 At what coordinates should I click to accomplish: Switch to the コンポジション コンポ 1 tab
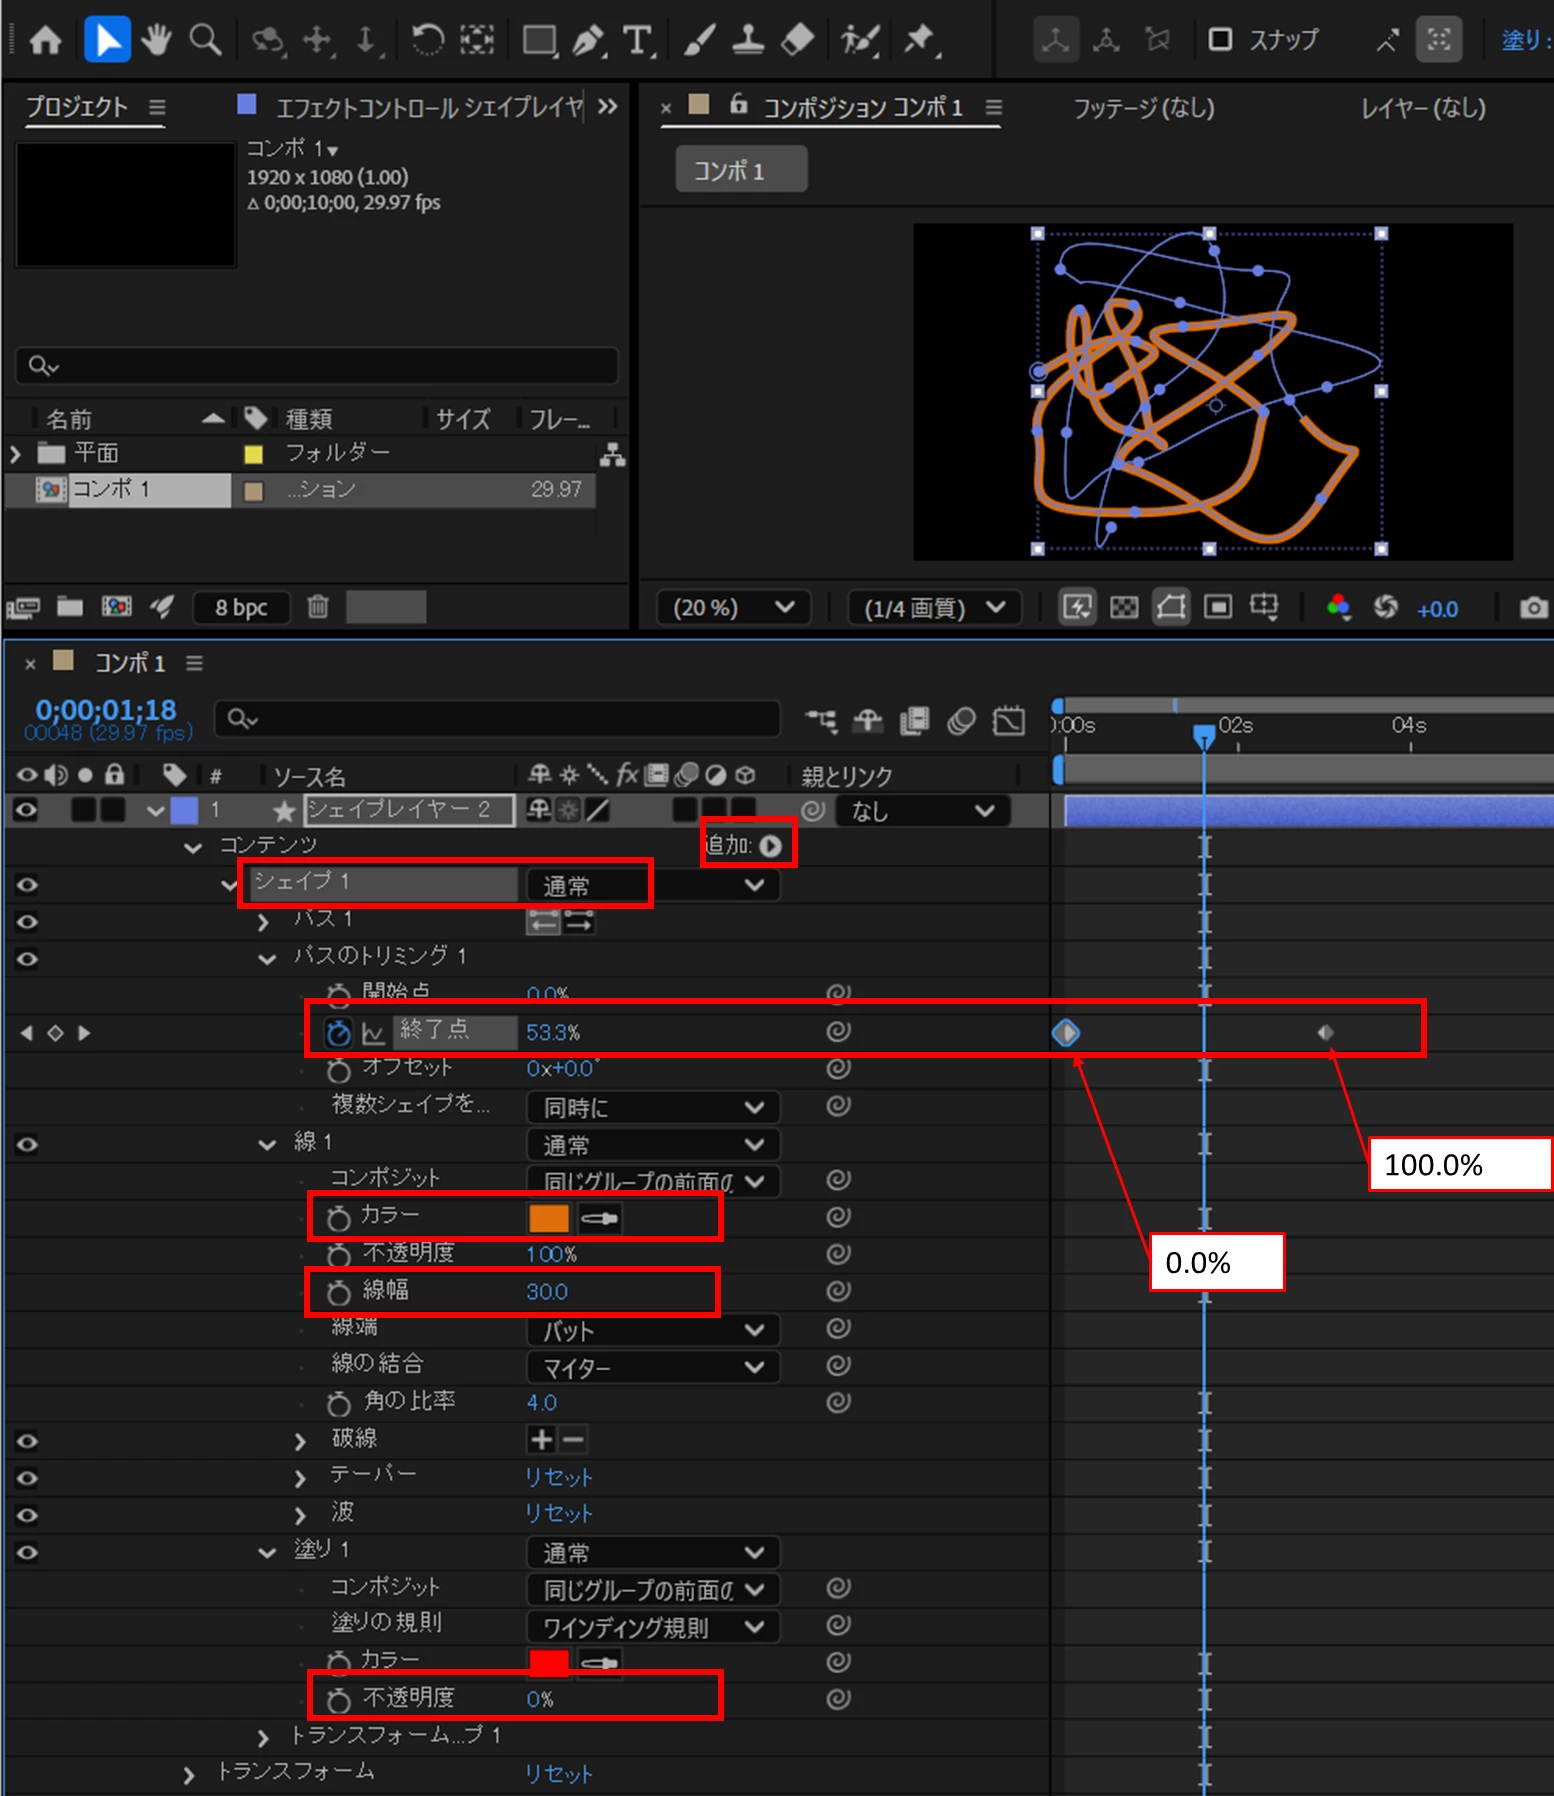click(862, 107)
